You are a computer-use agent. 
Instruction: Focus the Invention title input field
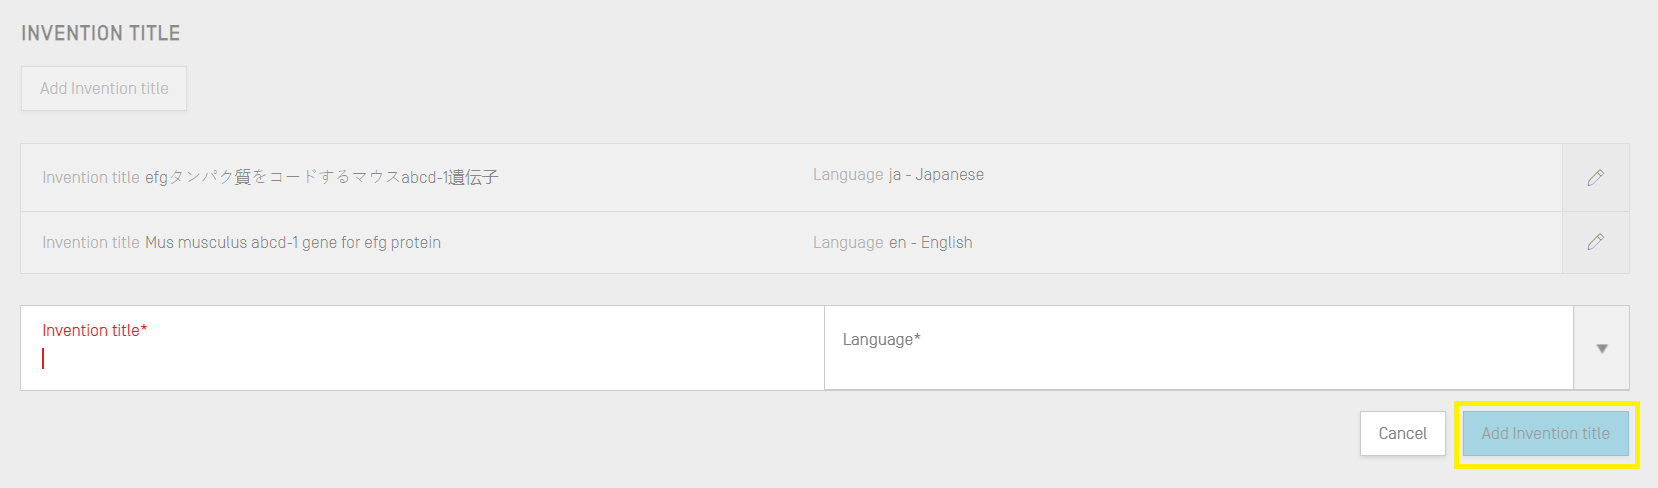(422, 358)
